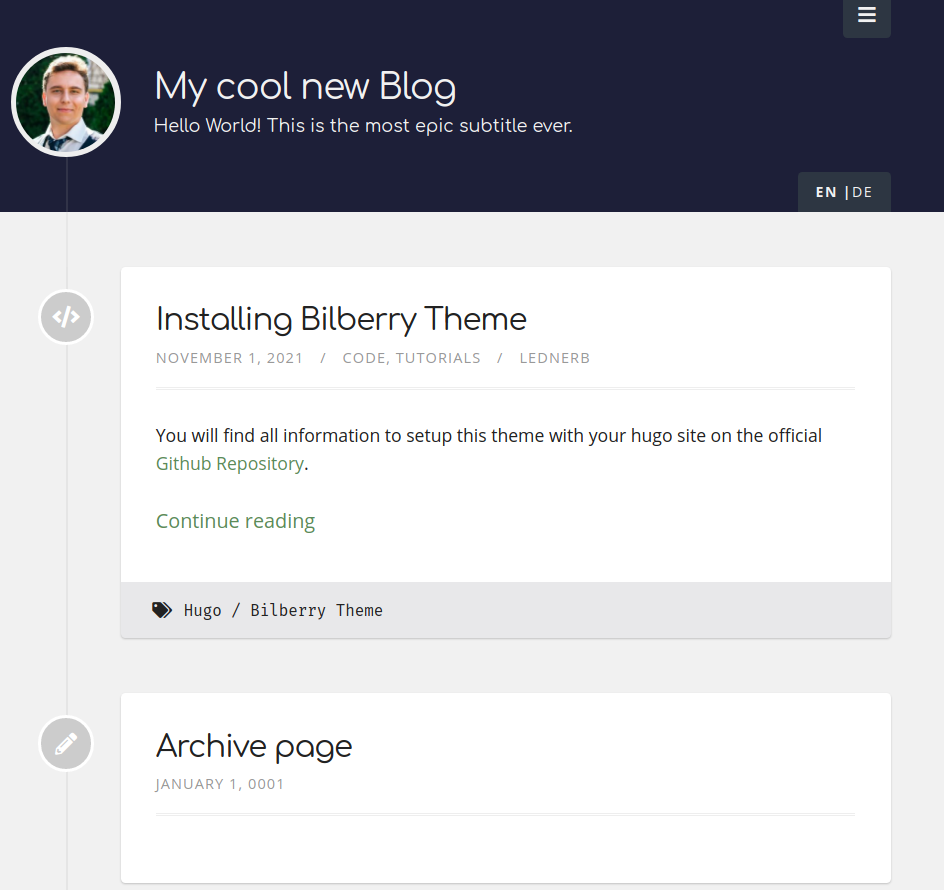Click the NOVEMBER 1, 2021 date

(229, 358)
